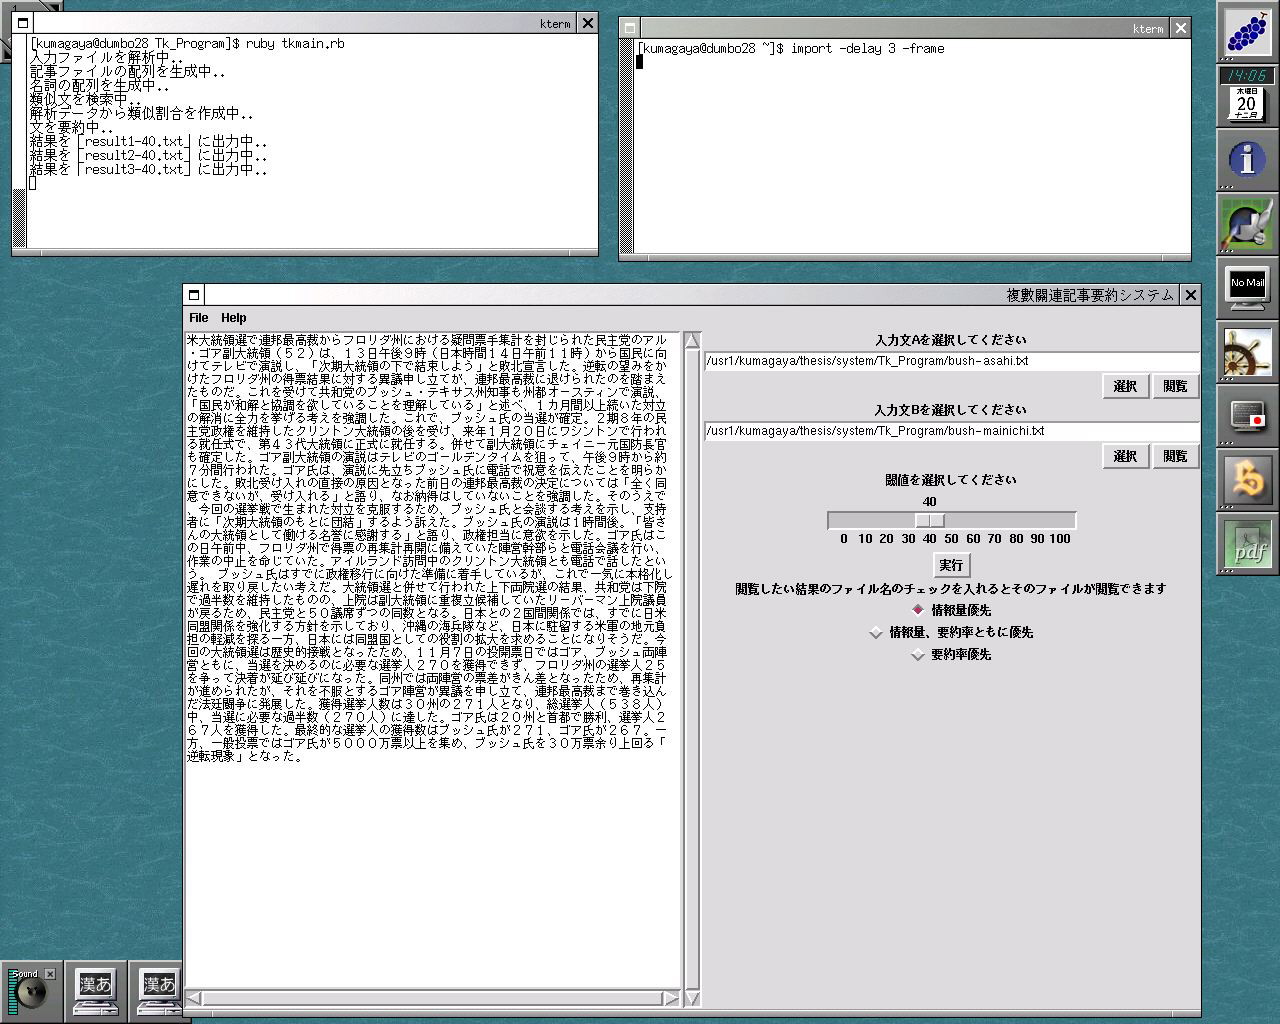Click the 閾値を選択してください label
The height and width of the screenshot is (1024, 1280).
click(x=951, y=480)
